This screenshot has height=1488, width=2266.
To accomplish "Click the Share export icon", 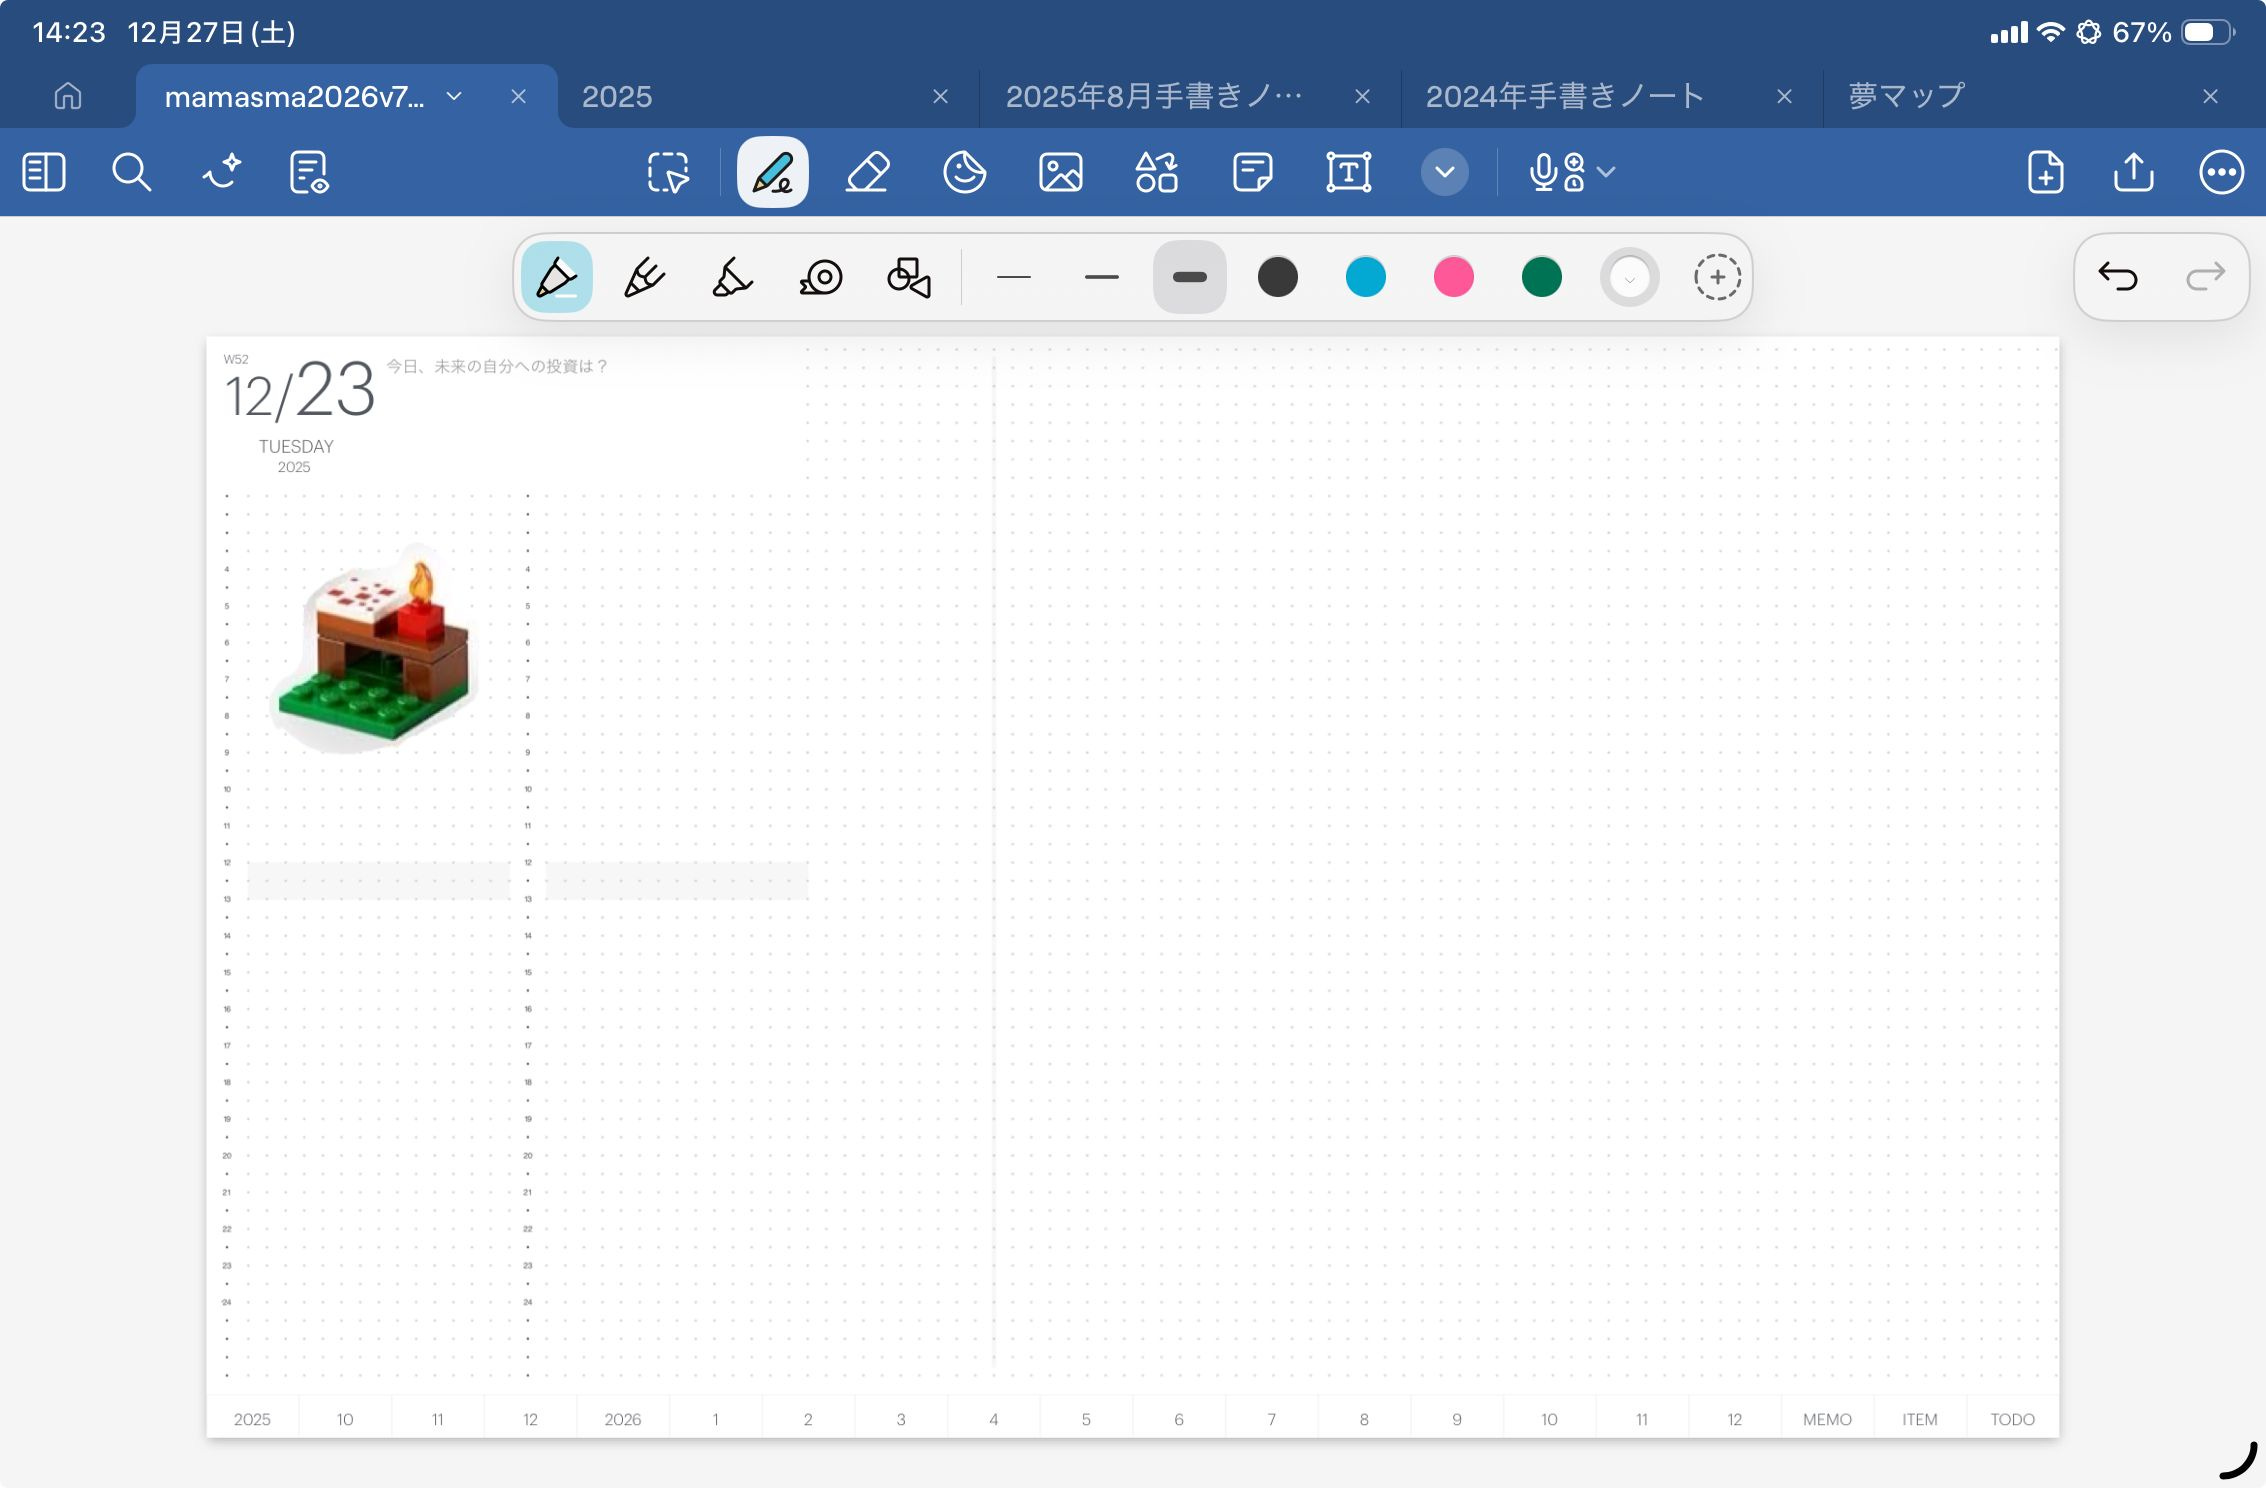I will coord(2133,172).
